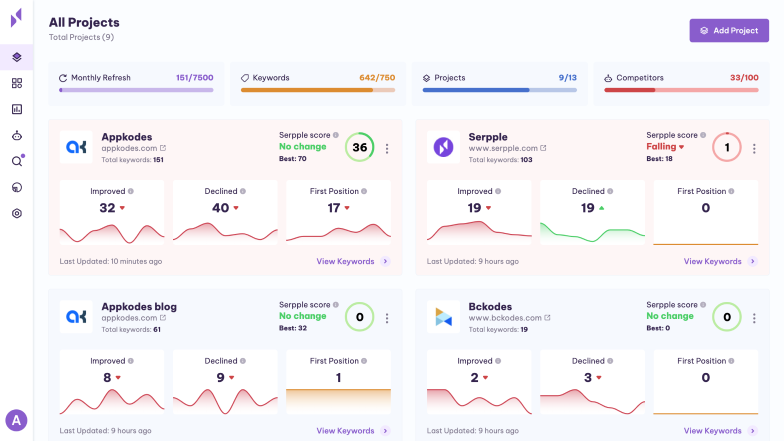Click the refresh icon beside Monthly Refresh

63,78
